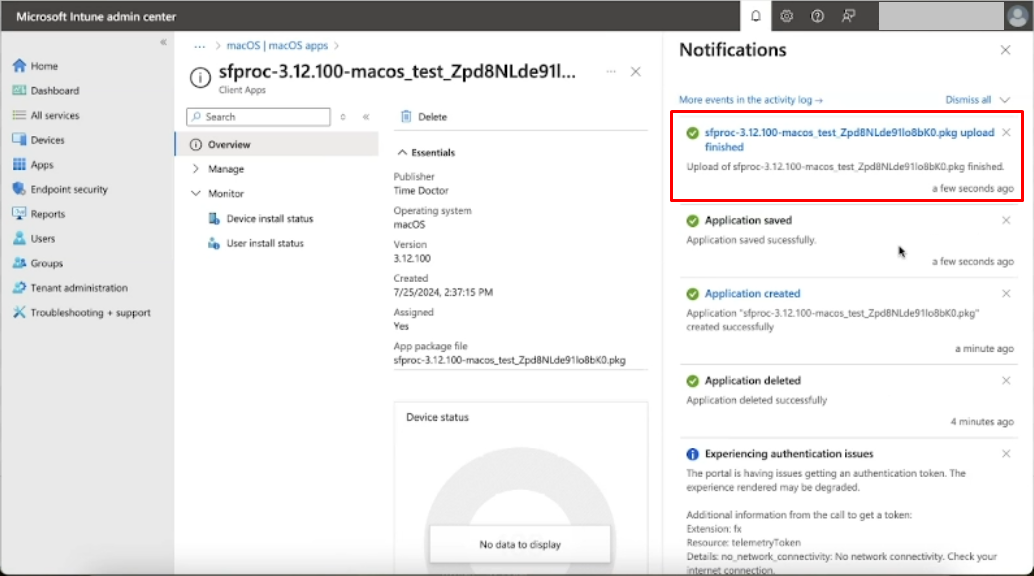Dismiss the upload finished notification
This screenshot has height=576, width=1034.
click(1006, 133)
